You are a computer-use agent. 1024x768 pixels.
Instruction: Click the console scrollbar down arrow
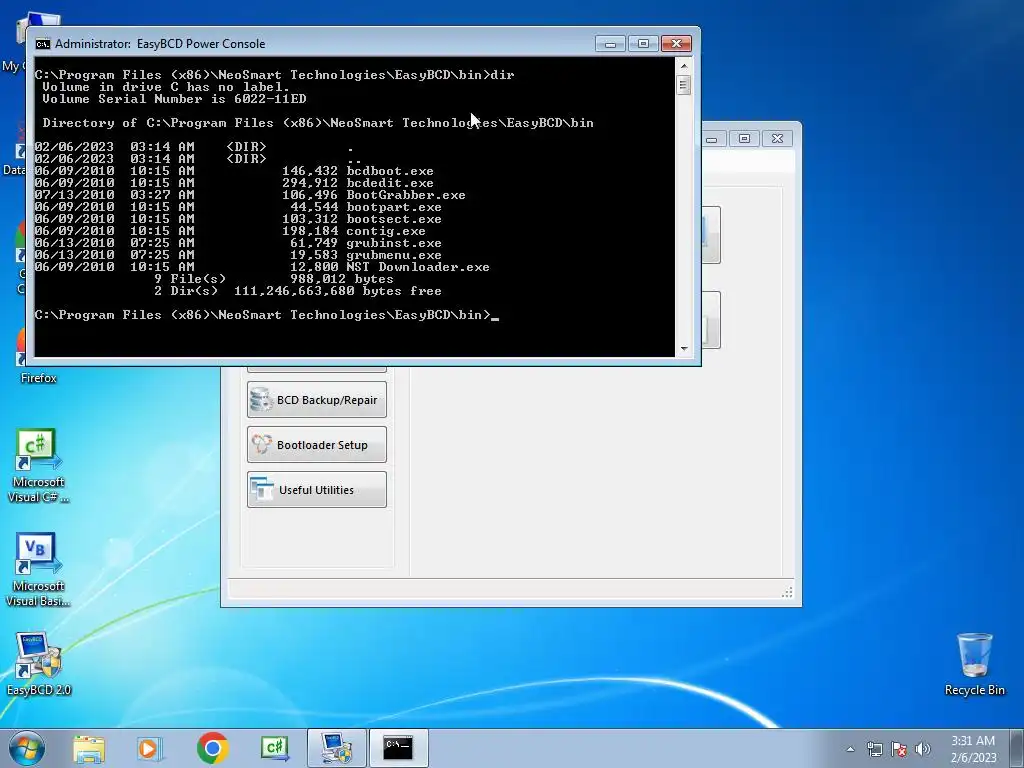click(684, 349)
